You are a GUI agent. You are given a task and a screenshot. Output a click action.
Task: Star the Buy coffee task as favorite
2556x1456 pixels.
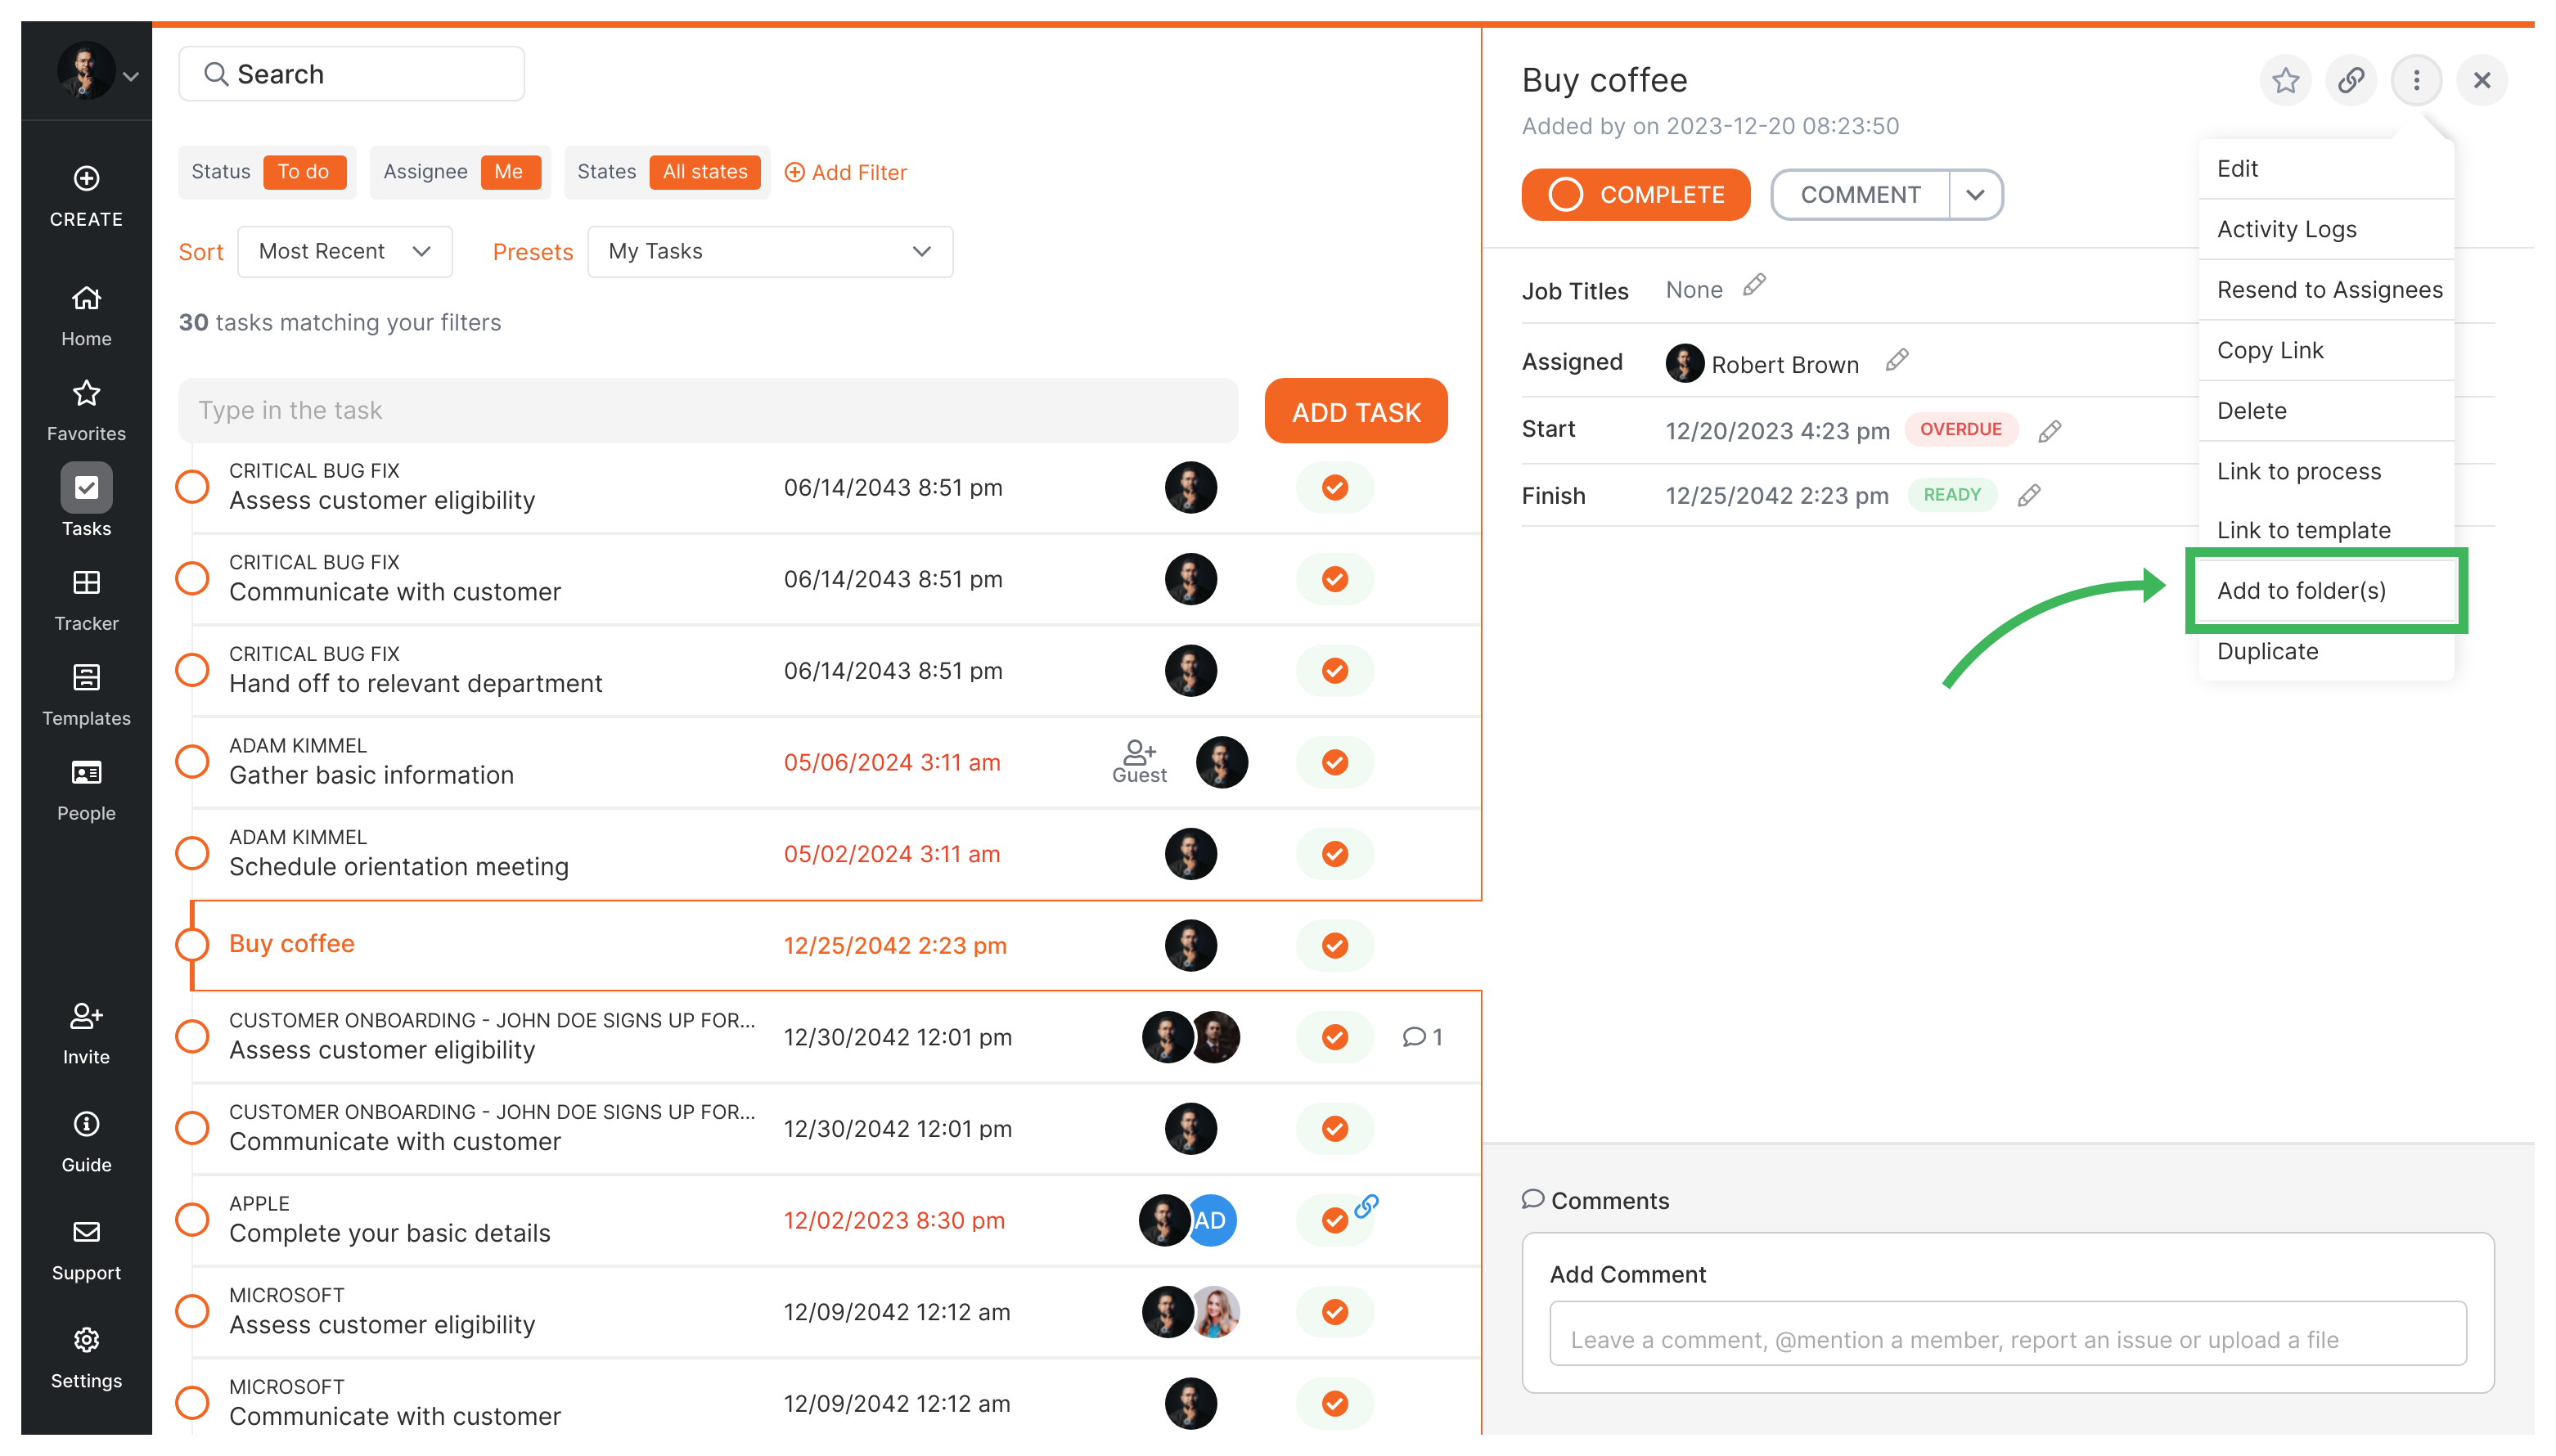pos(2285,80)
